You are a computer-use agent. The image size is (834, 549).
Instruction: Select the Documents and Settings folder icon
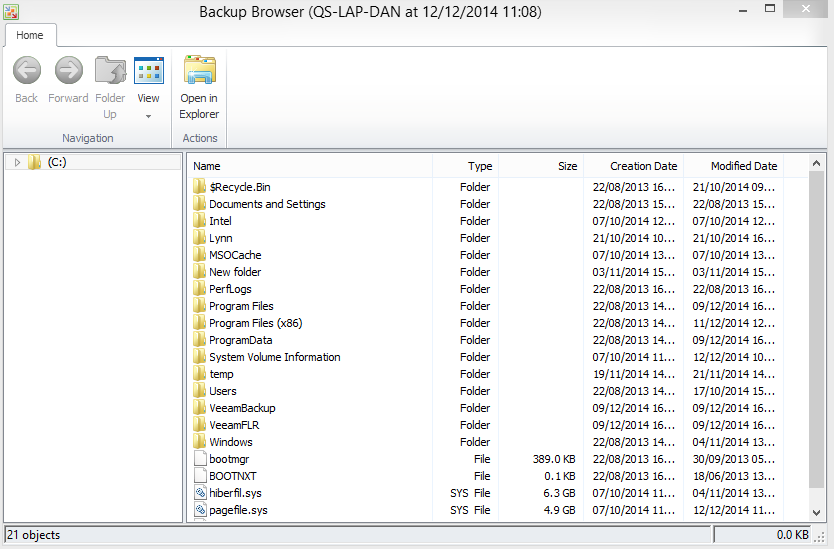(x=199, y=204)
